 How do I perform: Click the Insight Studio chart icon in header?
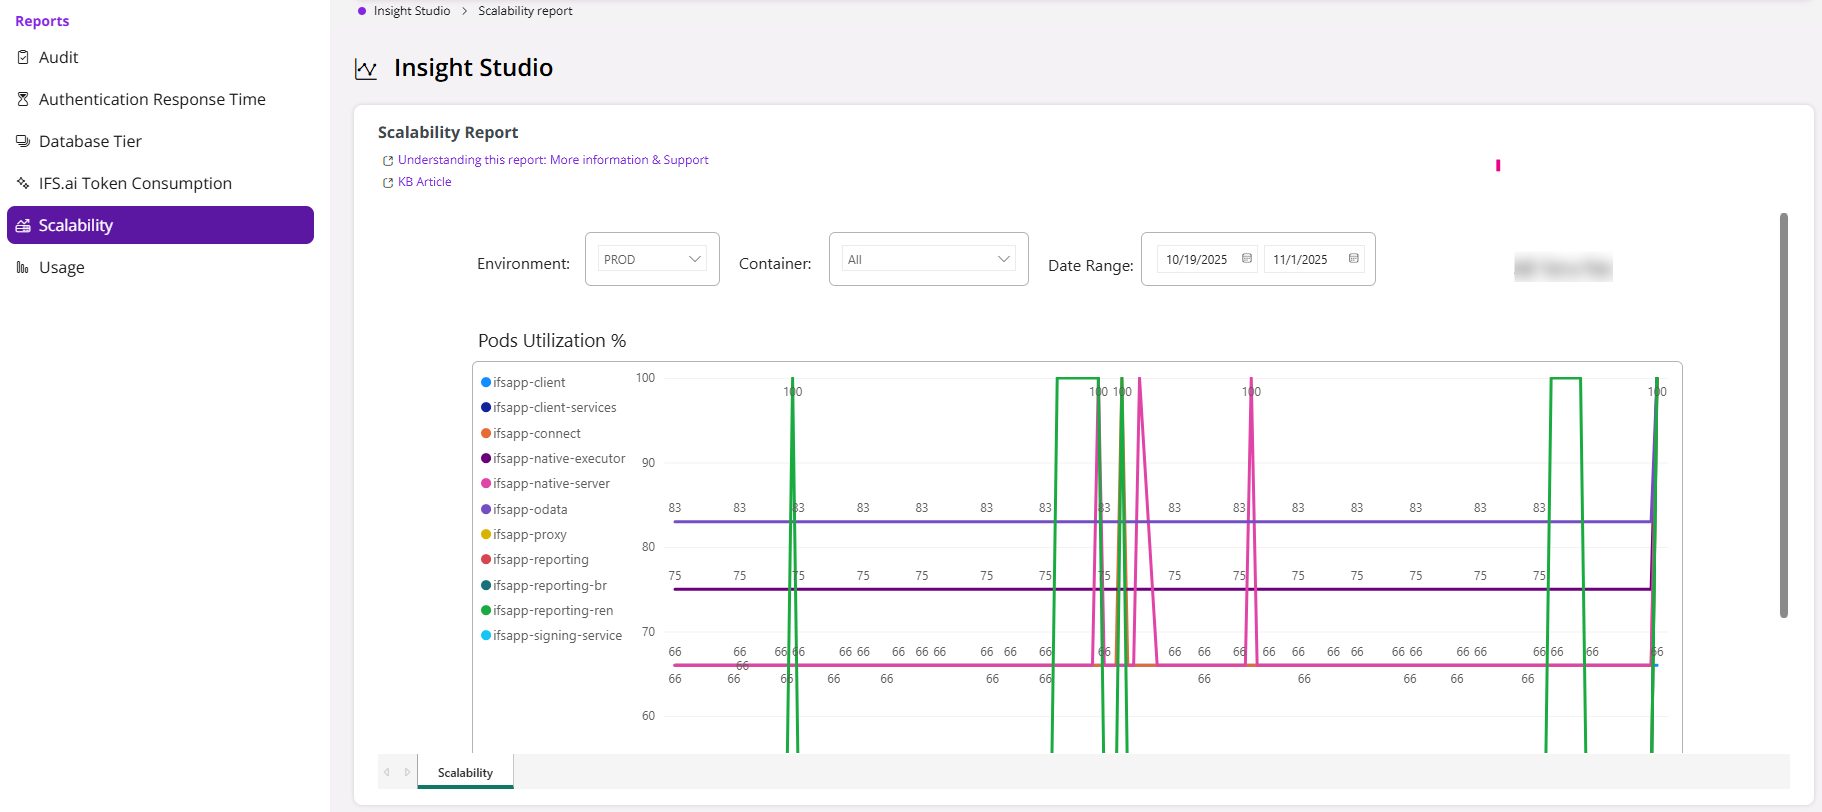(x=366, y=69)
